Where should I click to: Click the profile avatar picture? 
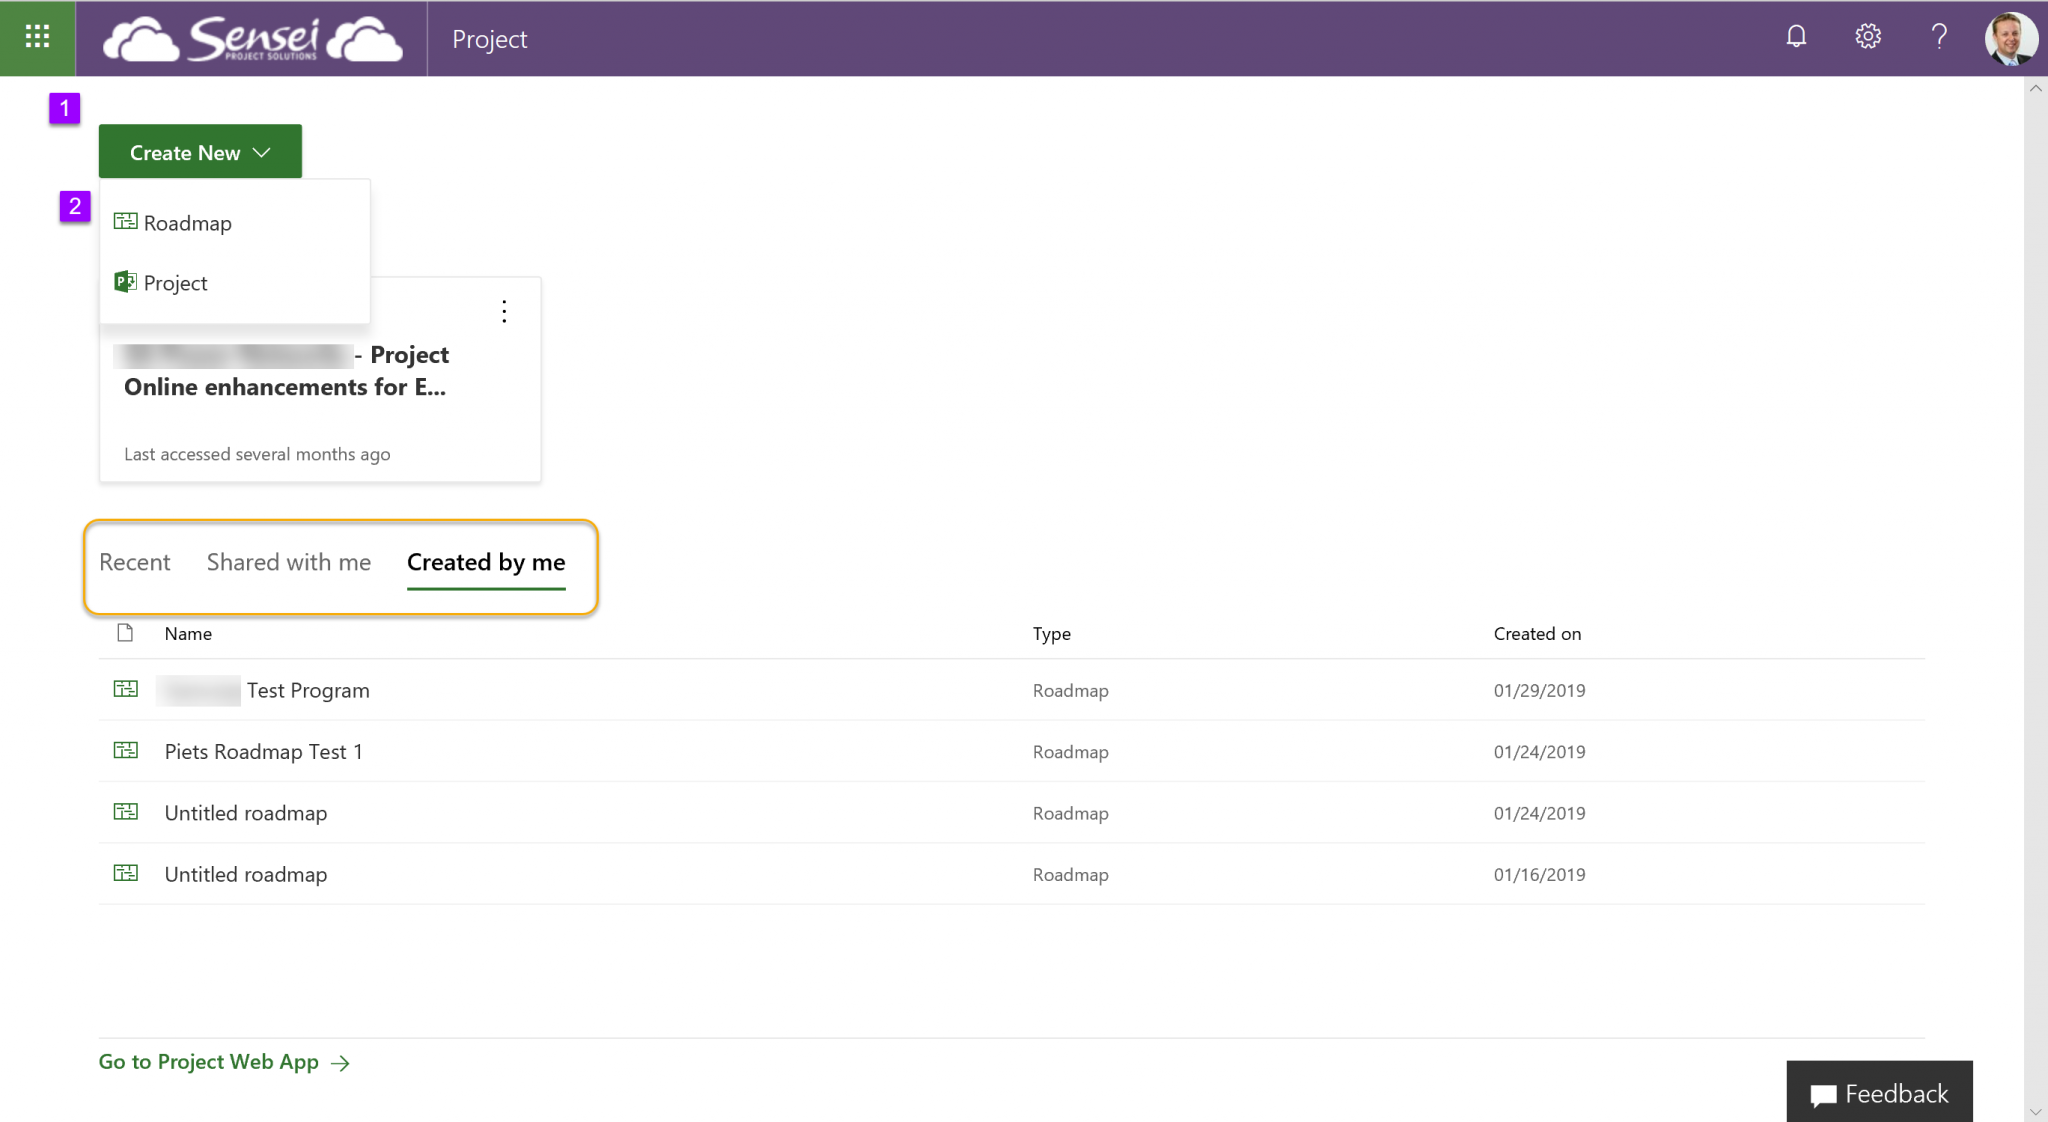(x=2008, y=38)
